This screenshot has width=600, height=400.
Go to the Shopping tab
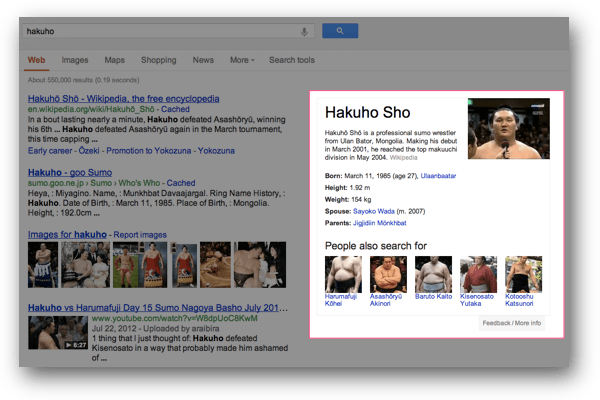click(x=158, y=60)
